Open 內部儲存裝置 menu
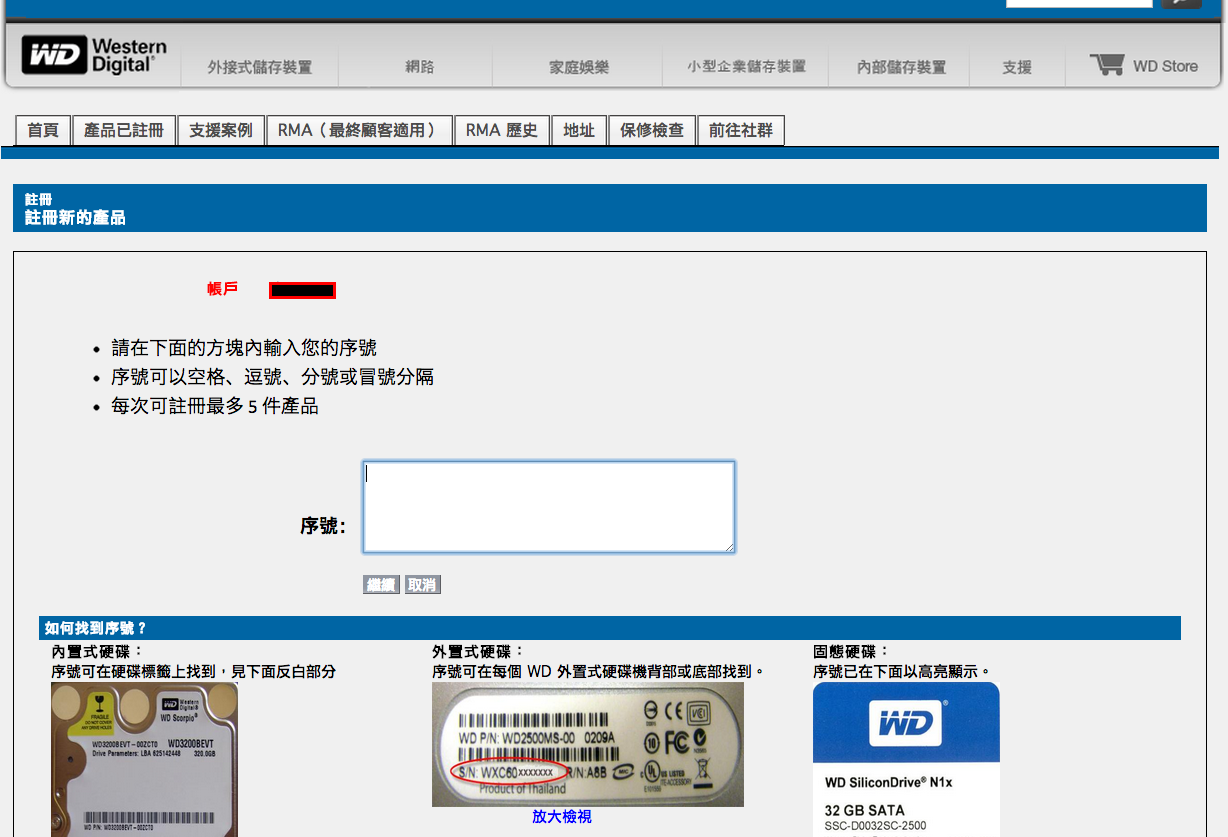Screen dimensions: 1228x837 (901, 67)
